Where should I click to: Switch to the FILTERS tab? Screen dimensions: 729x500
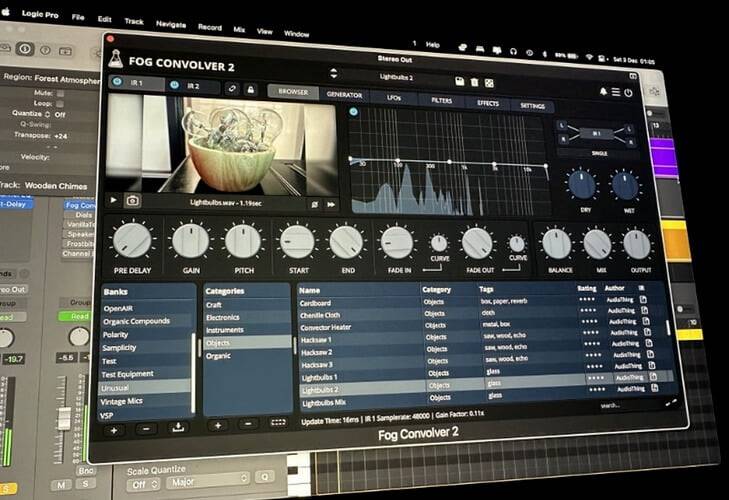[x=441, y=100]
